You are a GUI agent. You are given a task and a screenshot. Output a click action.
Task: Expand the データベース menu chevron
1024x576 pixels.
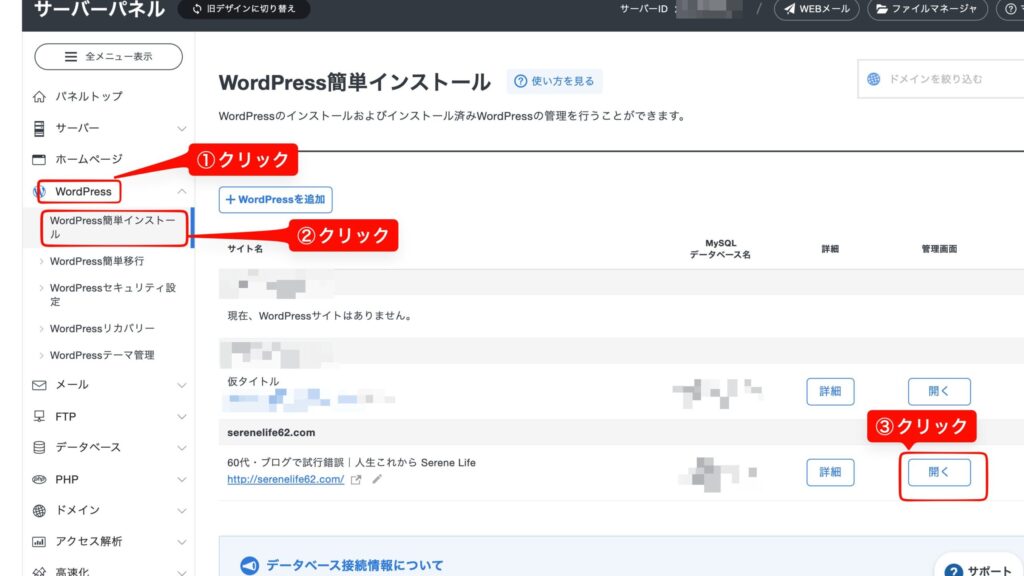click(182, 448)
